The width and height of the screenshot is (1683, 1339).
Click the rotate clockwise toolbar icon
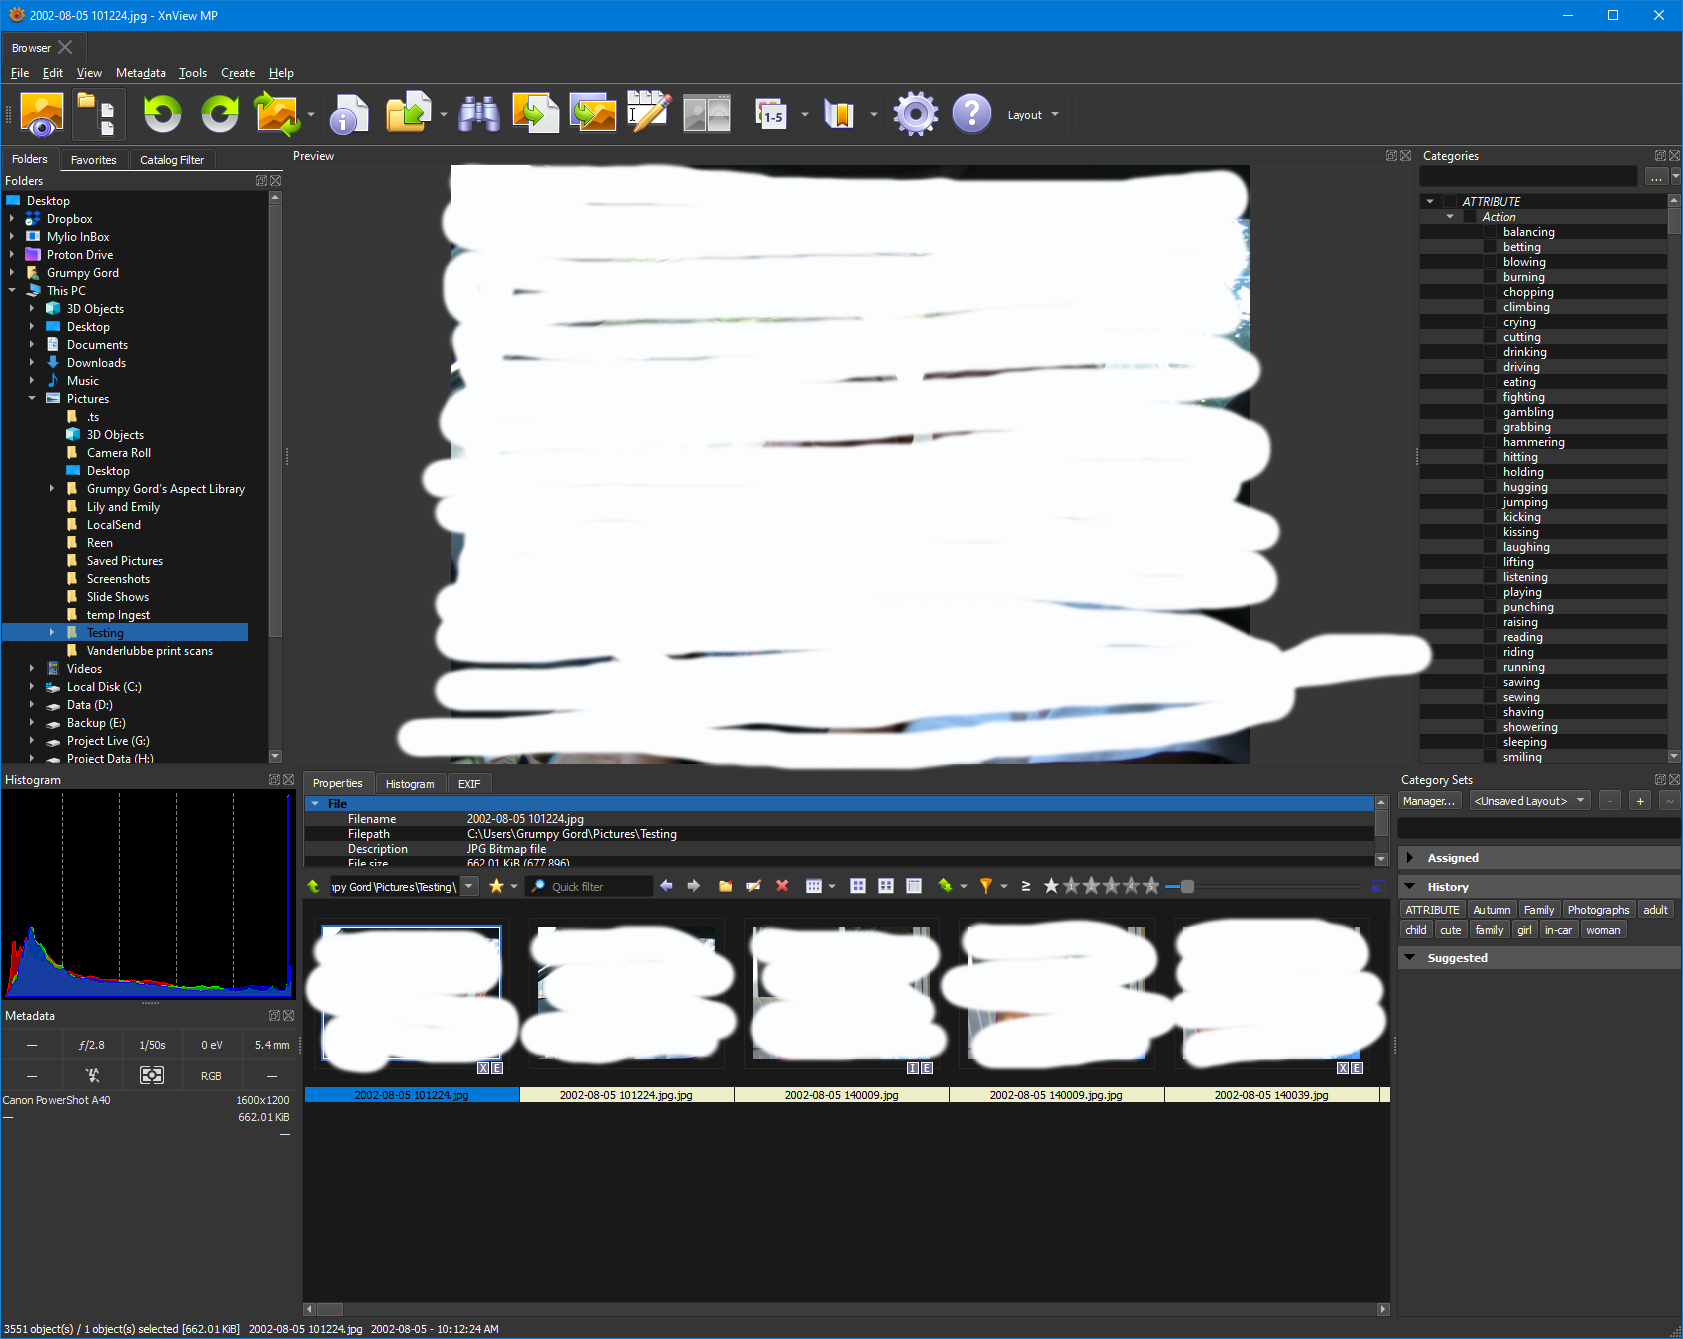tap(220, 114)
